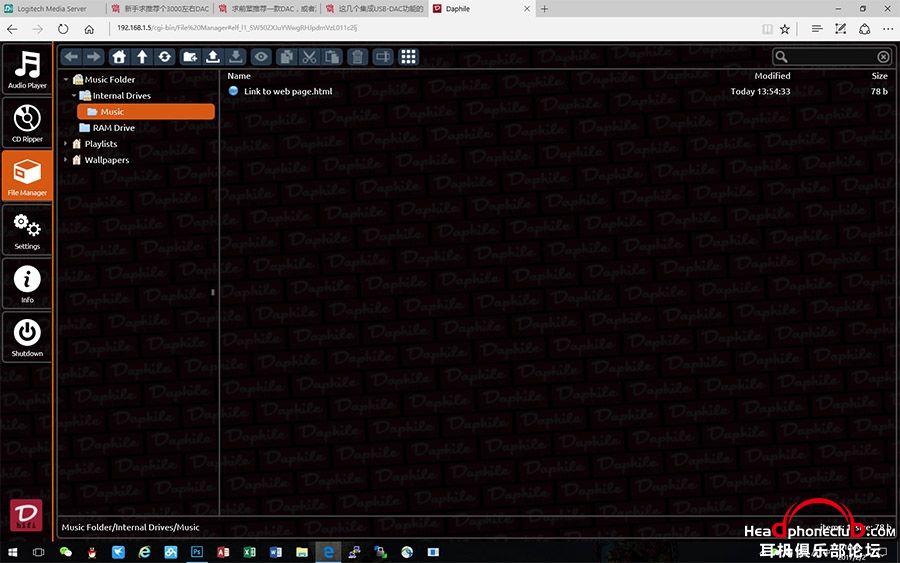This screenshot has height=563, width=900.
Task: Open the CD Ripper section
Action: [27, 122]
